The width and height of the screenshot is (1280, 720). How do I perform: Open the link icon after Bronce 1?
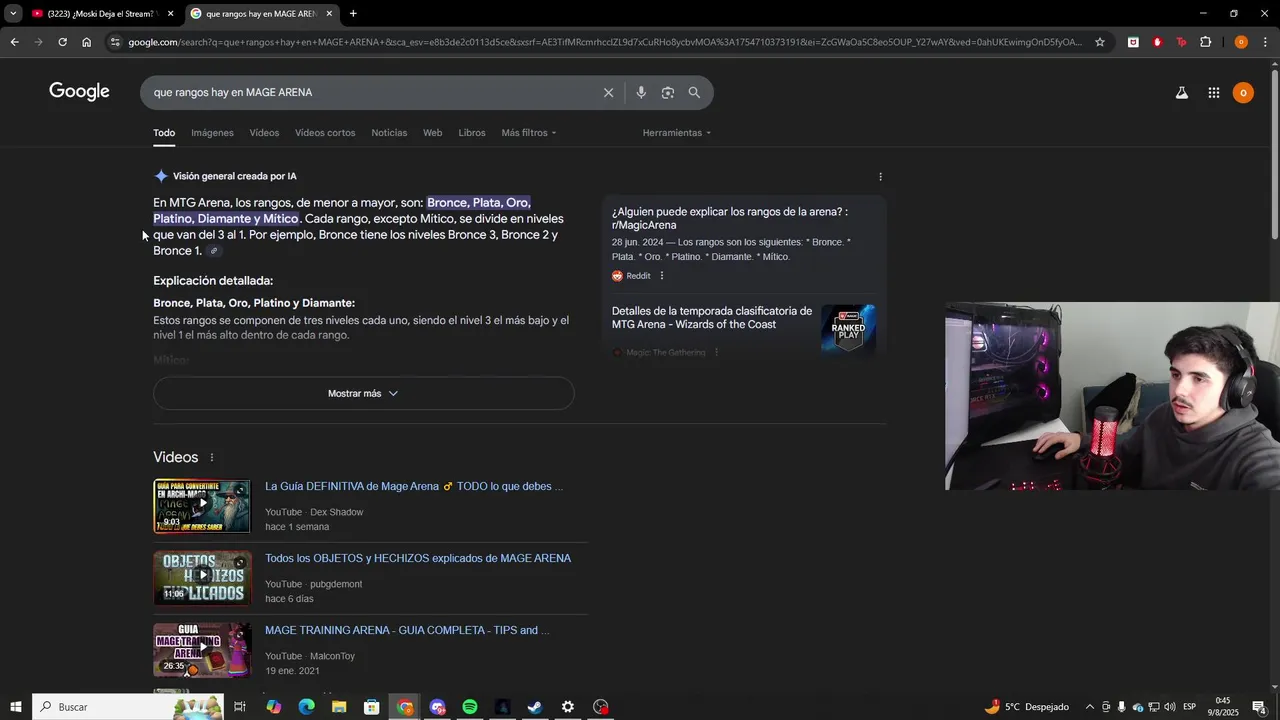(213, 251)
